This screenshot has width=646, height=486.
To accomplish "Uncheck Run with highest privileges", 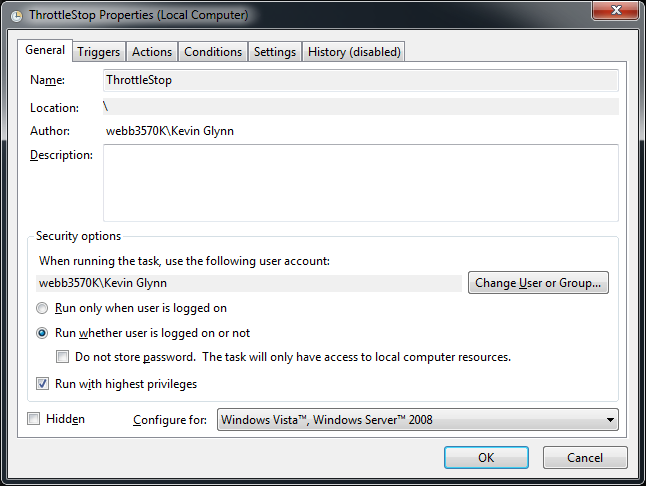I will (x=42, y=384).
